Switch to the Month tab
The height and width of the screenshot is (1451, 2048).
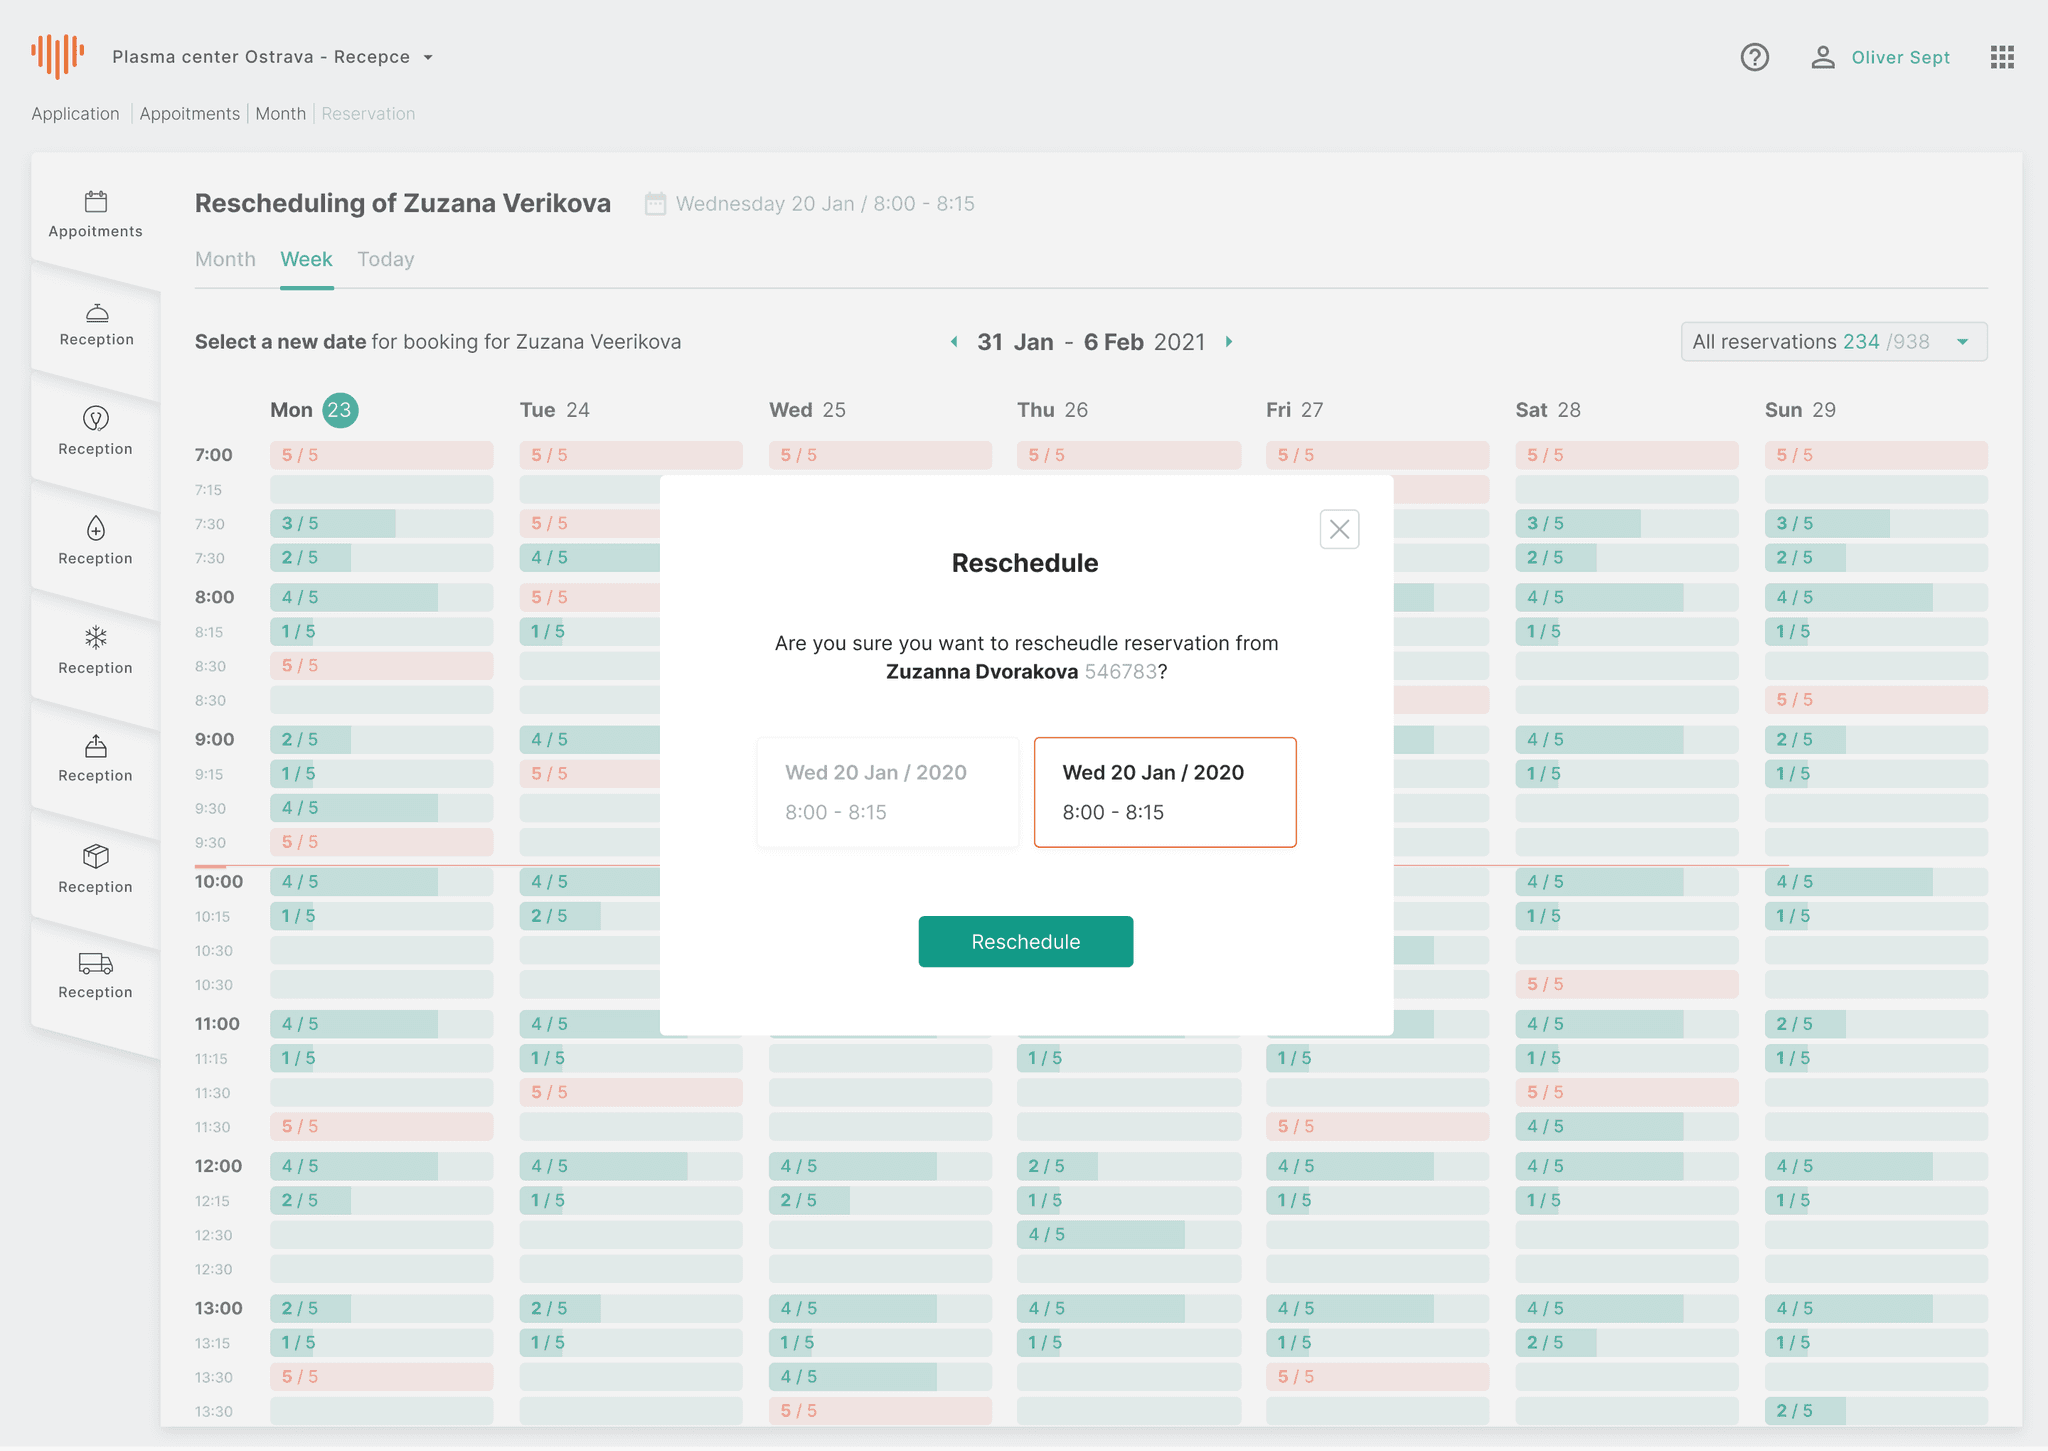(x=225, y=259)
